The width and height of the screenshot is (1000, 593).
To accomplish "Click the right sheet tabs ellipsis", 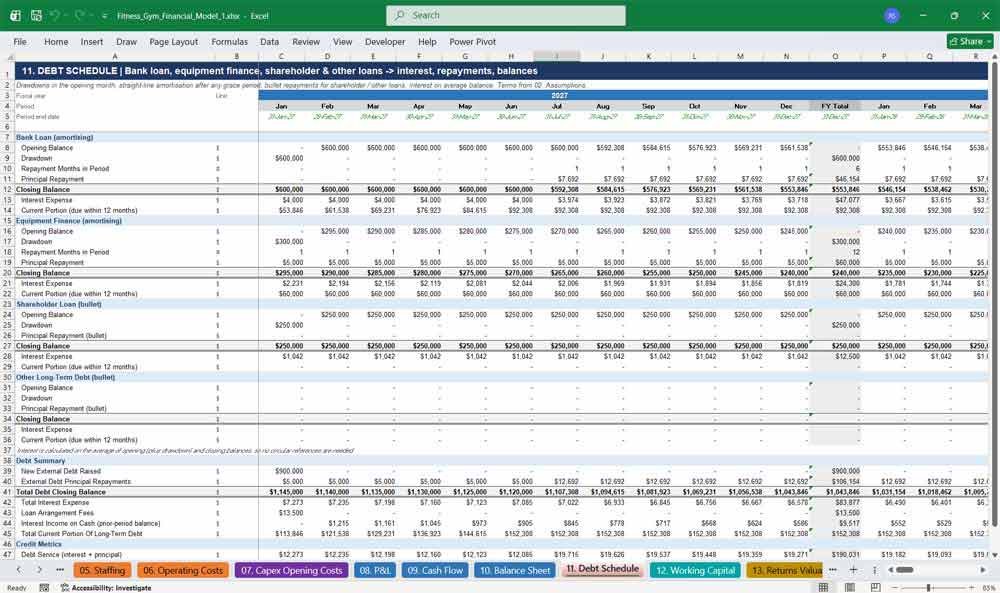I will click(x=833, y=570).
